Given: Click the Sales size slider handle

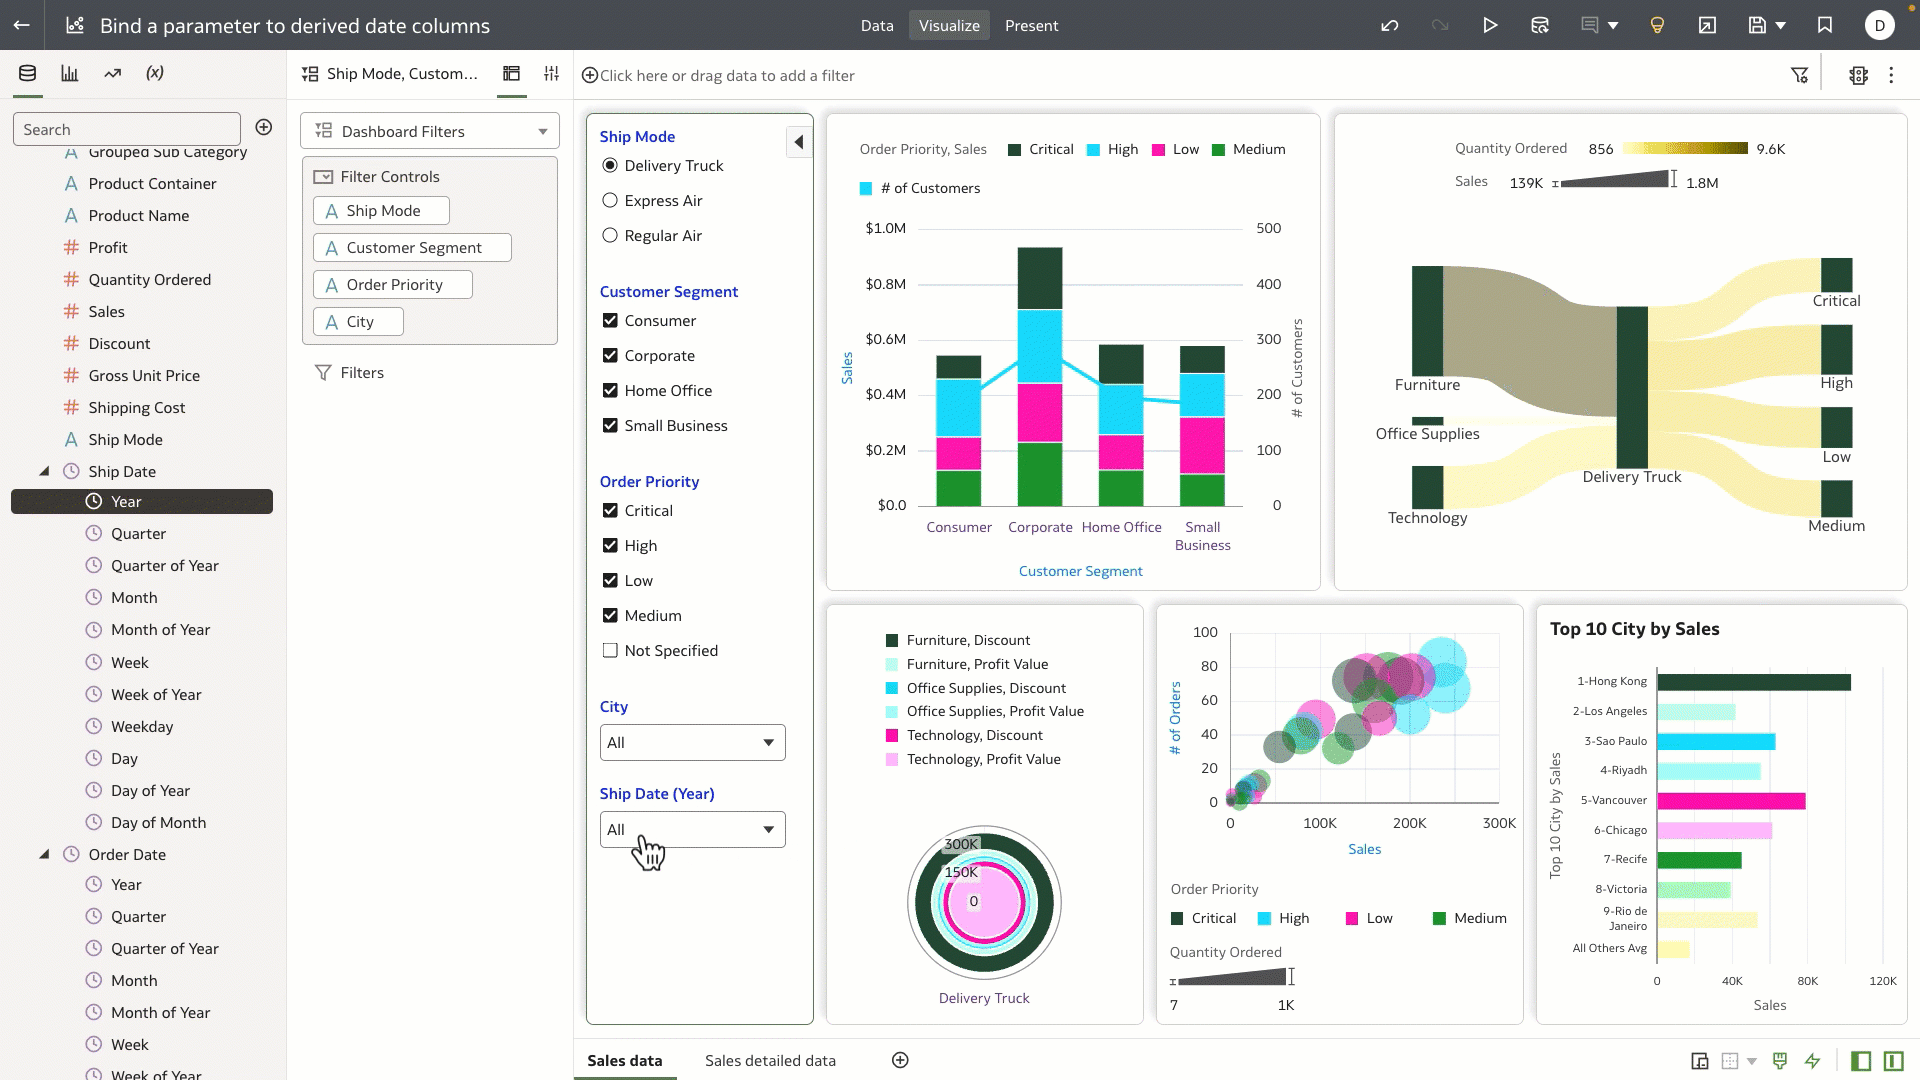Looking at the screenshot, I should coord(1673,180).
